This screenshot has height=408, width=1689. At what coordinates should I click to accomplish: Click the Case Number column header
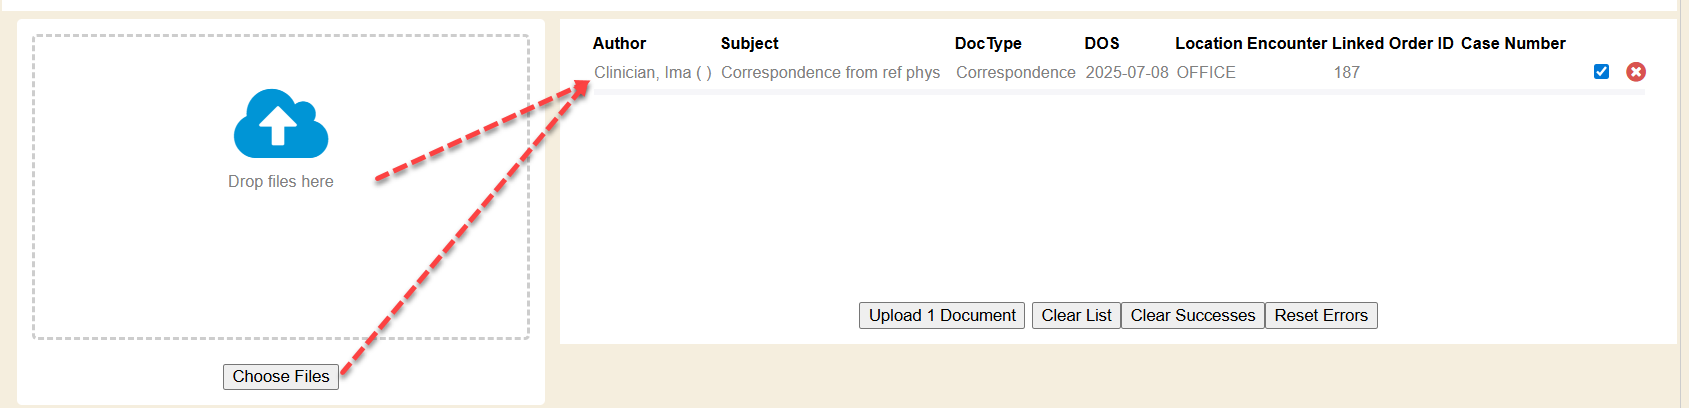click(1513, 44)
